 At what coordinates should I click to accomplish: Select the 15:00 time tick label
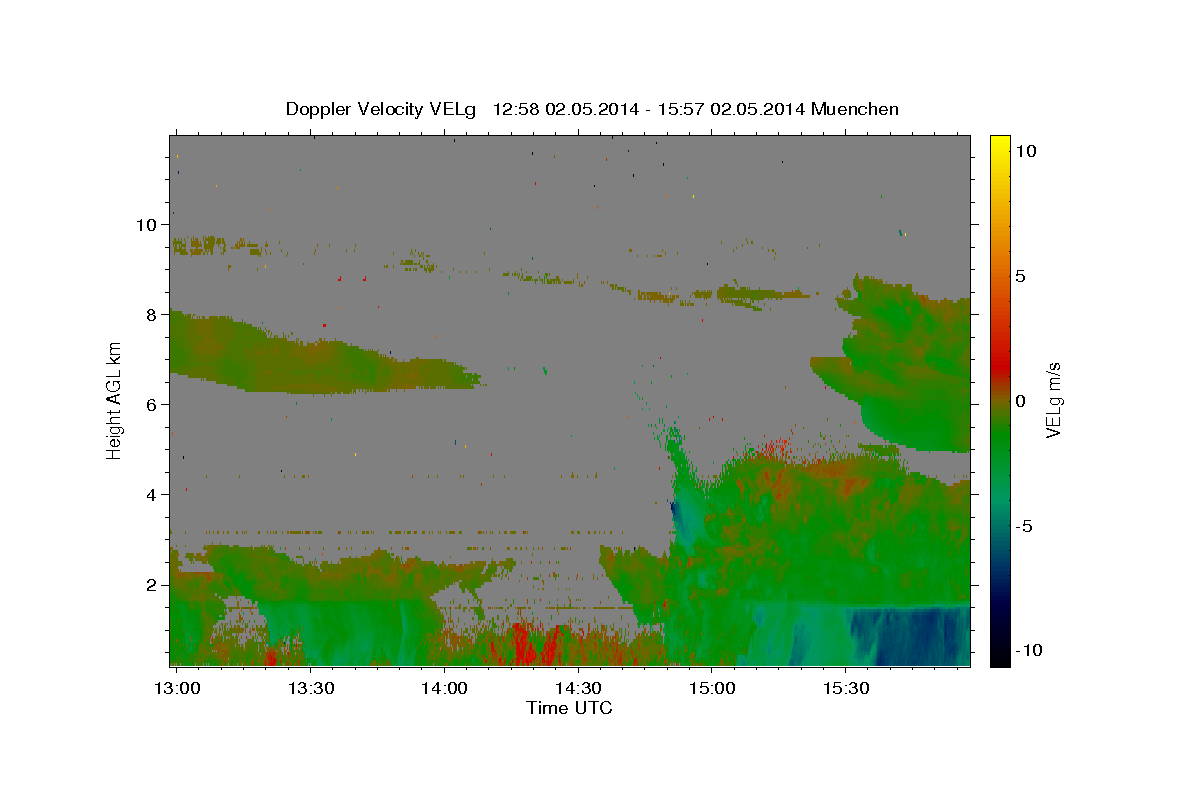pyautogui.click(x=711, y=688)
